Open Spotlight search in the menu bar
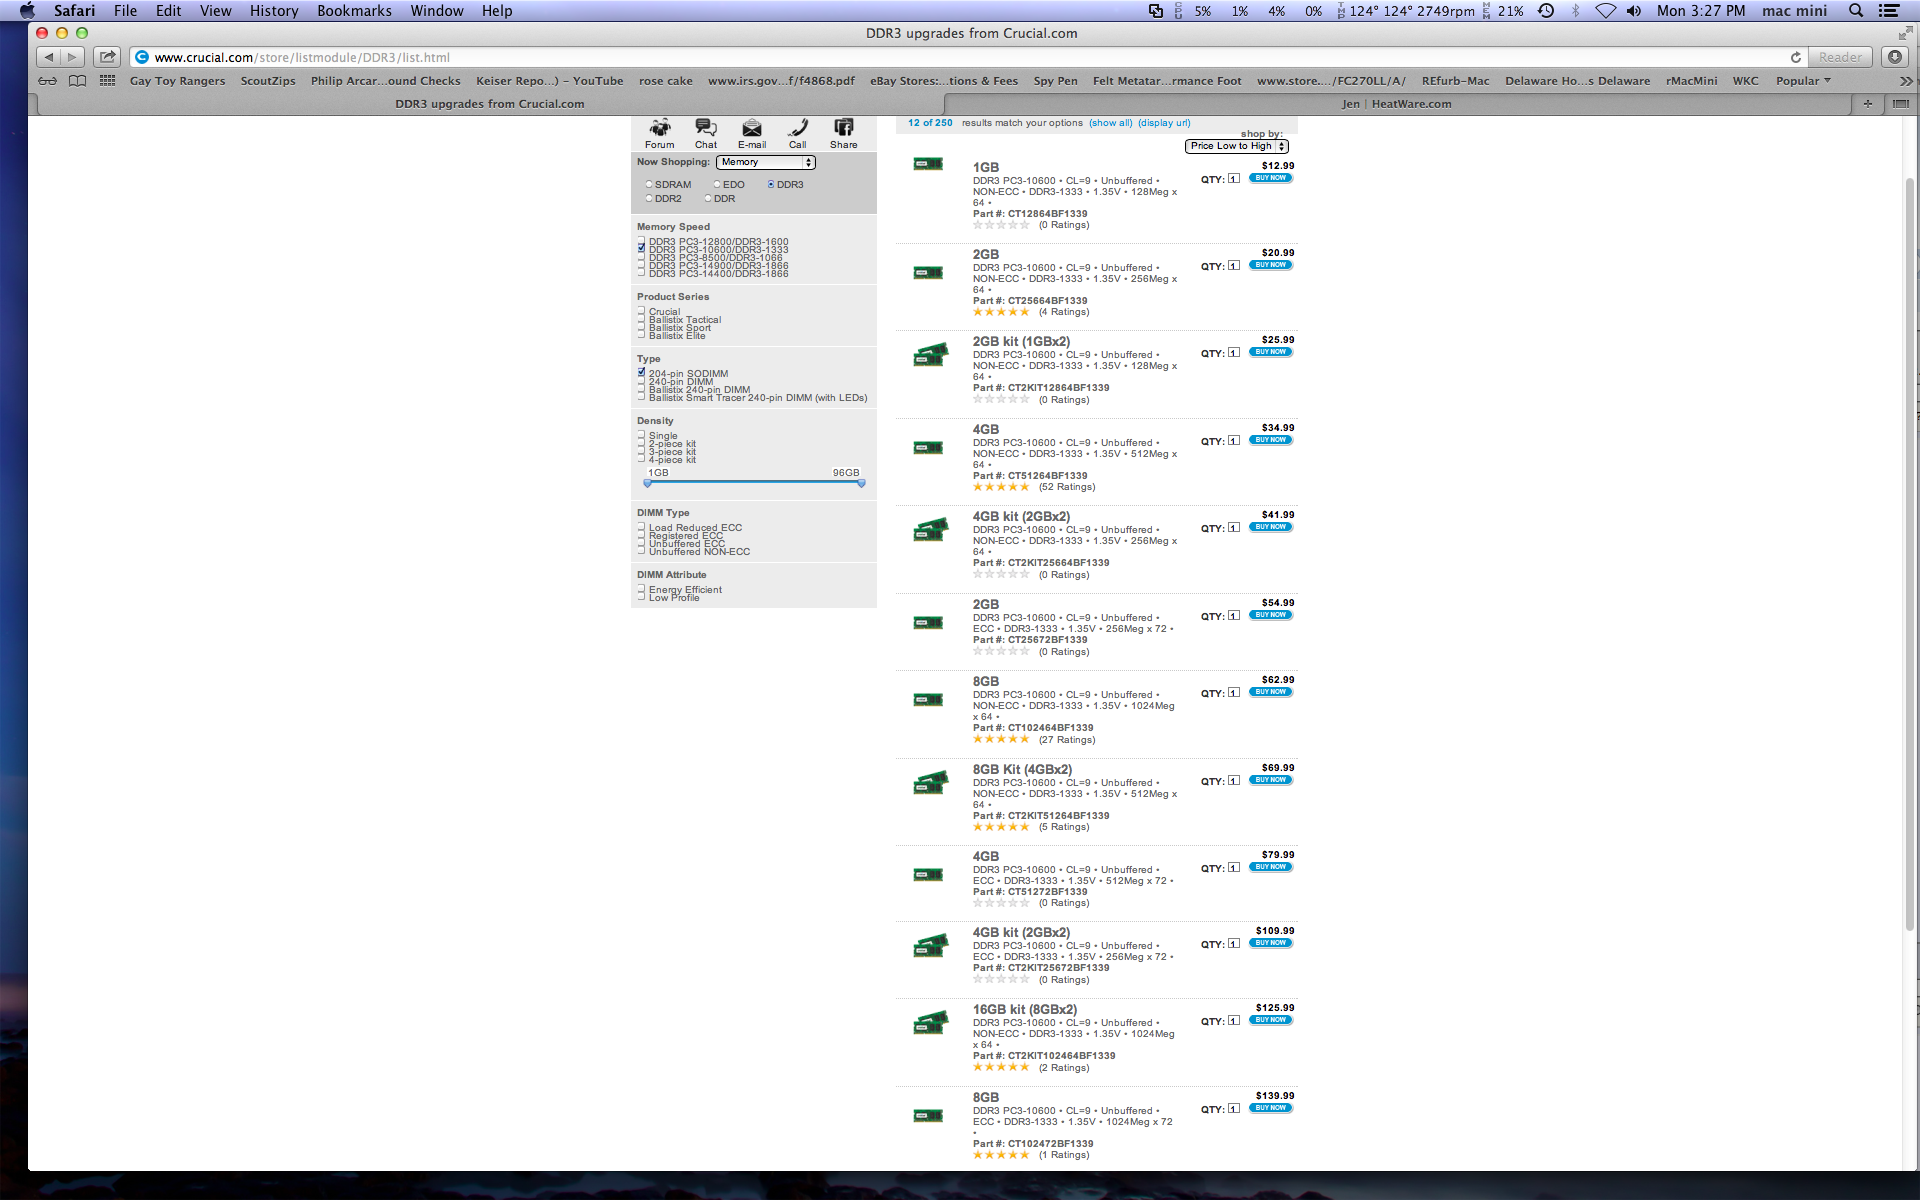 click(1856, 11)
